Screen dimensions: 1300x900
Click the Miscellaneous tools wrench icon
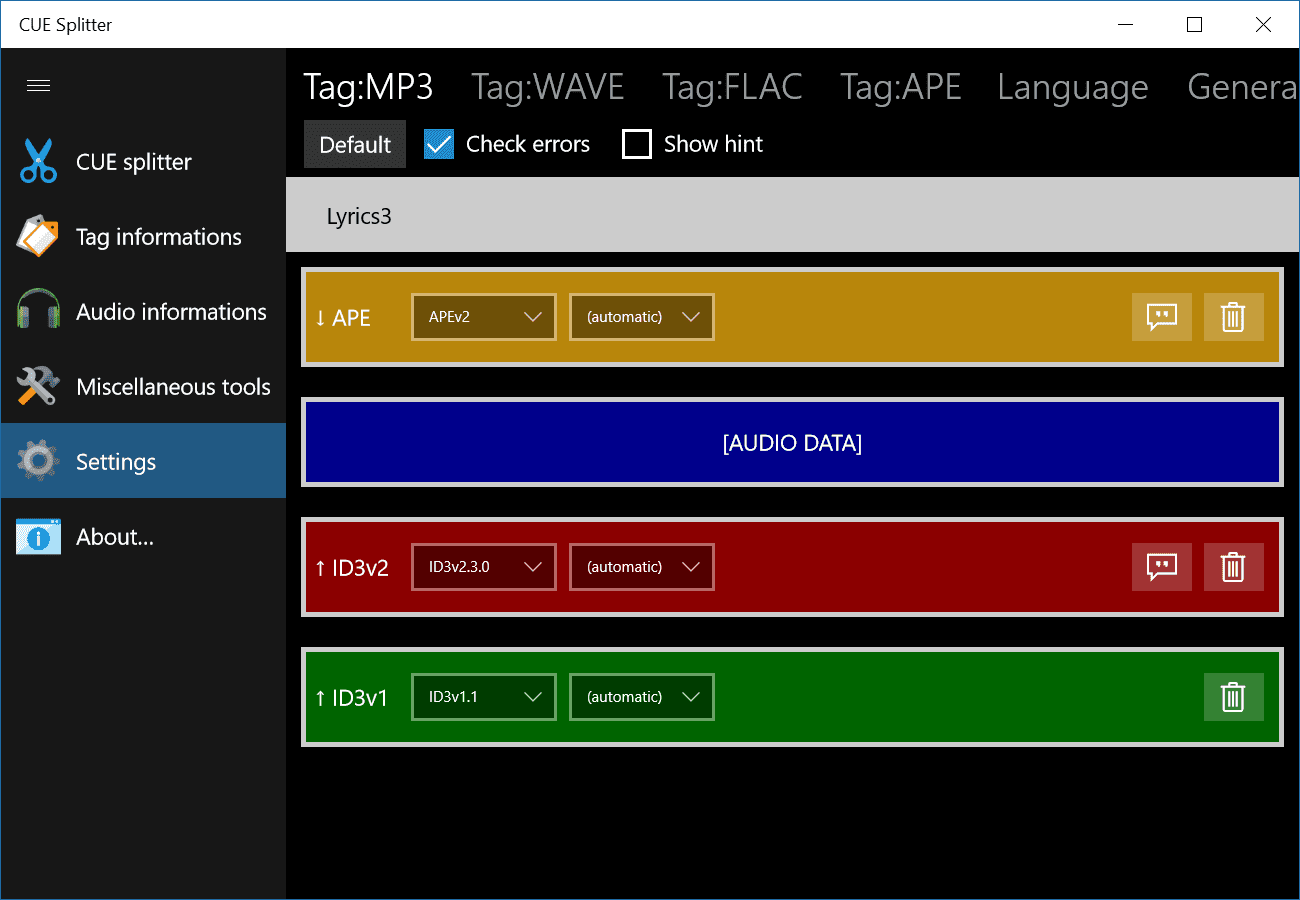coord(38,386)
